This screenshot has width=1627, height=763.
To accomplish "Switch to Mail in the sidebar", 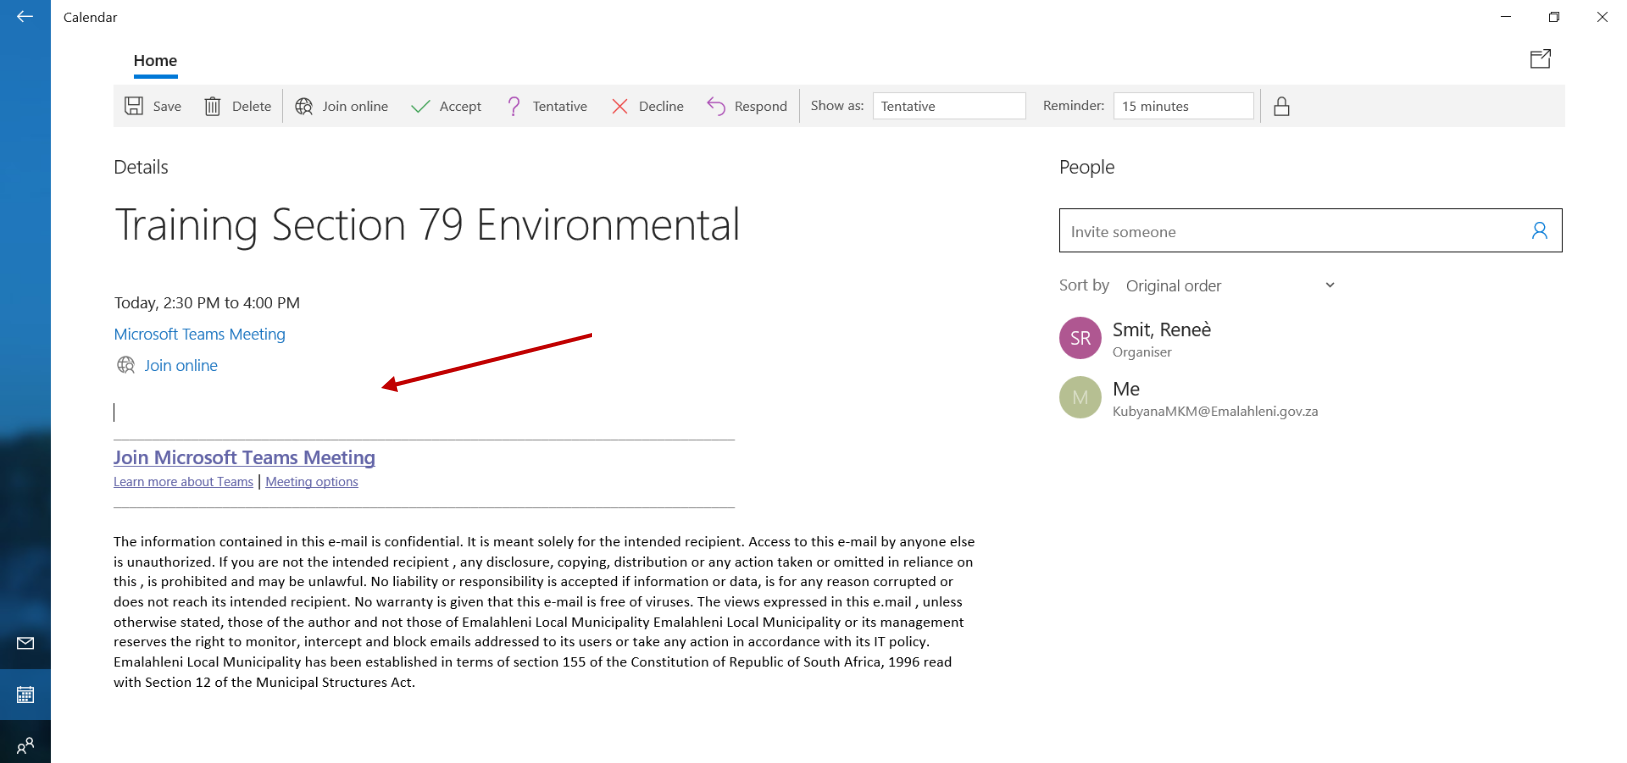I will 25,643.
